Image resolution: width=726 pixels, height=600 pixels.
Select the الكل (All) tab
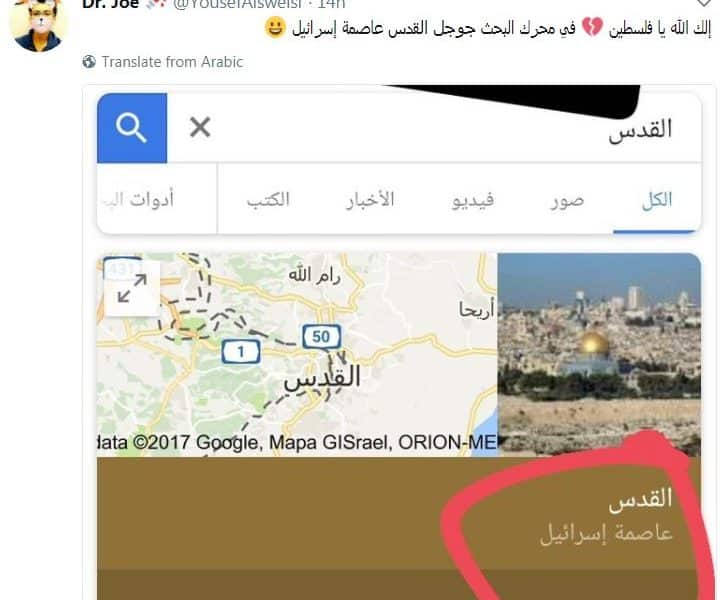point(657,200)
